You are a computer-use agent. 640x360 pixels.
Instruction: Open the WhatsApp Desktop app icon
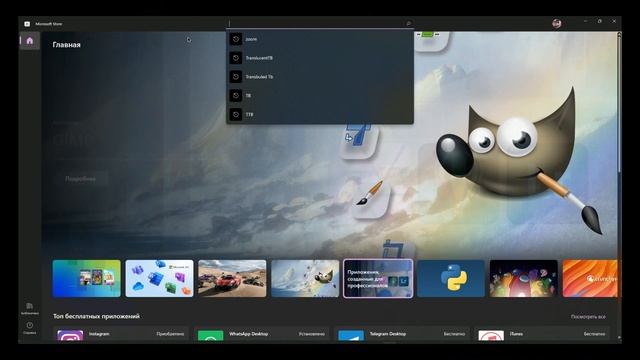pyautogui.click(x=211, y=335)
